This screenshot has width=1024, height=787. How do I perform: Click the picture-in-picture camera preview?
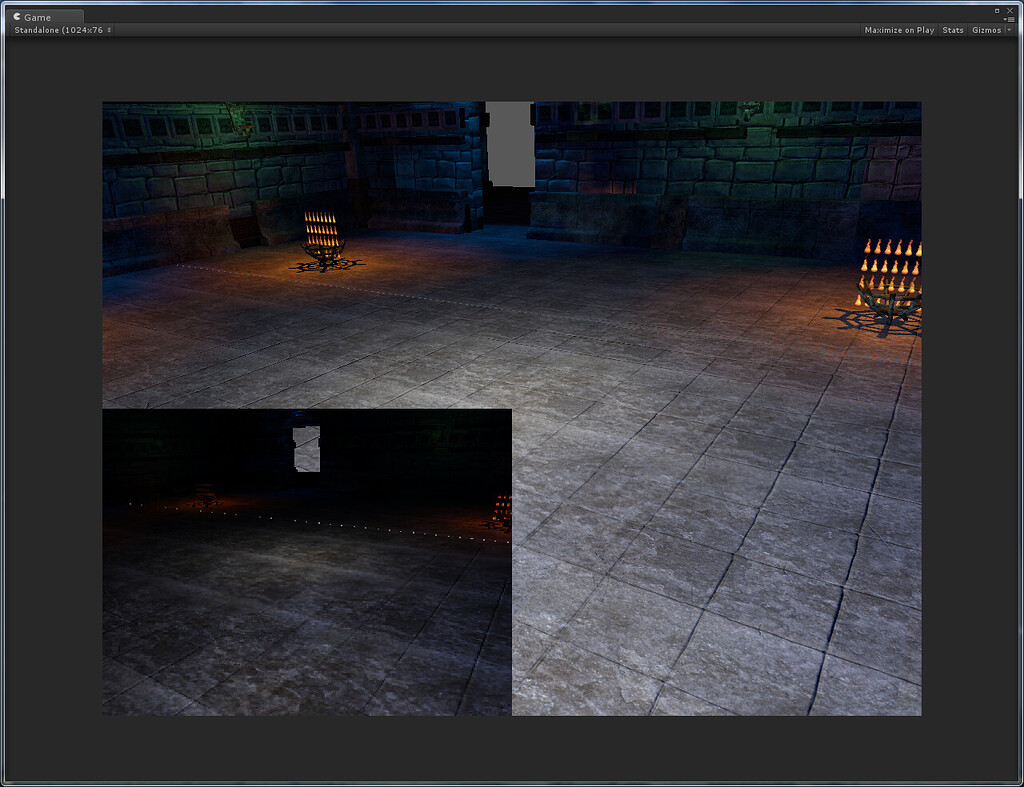click(x=306, y=561)
